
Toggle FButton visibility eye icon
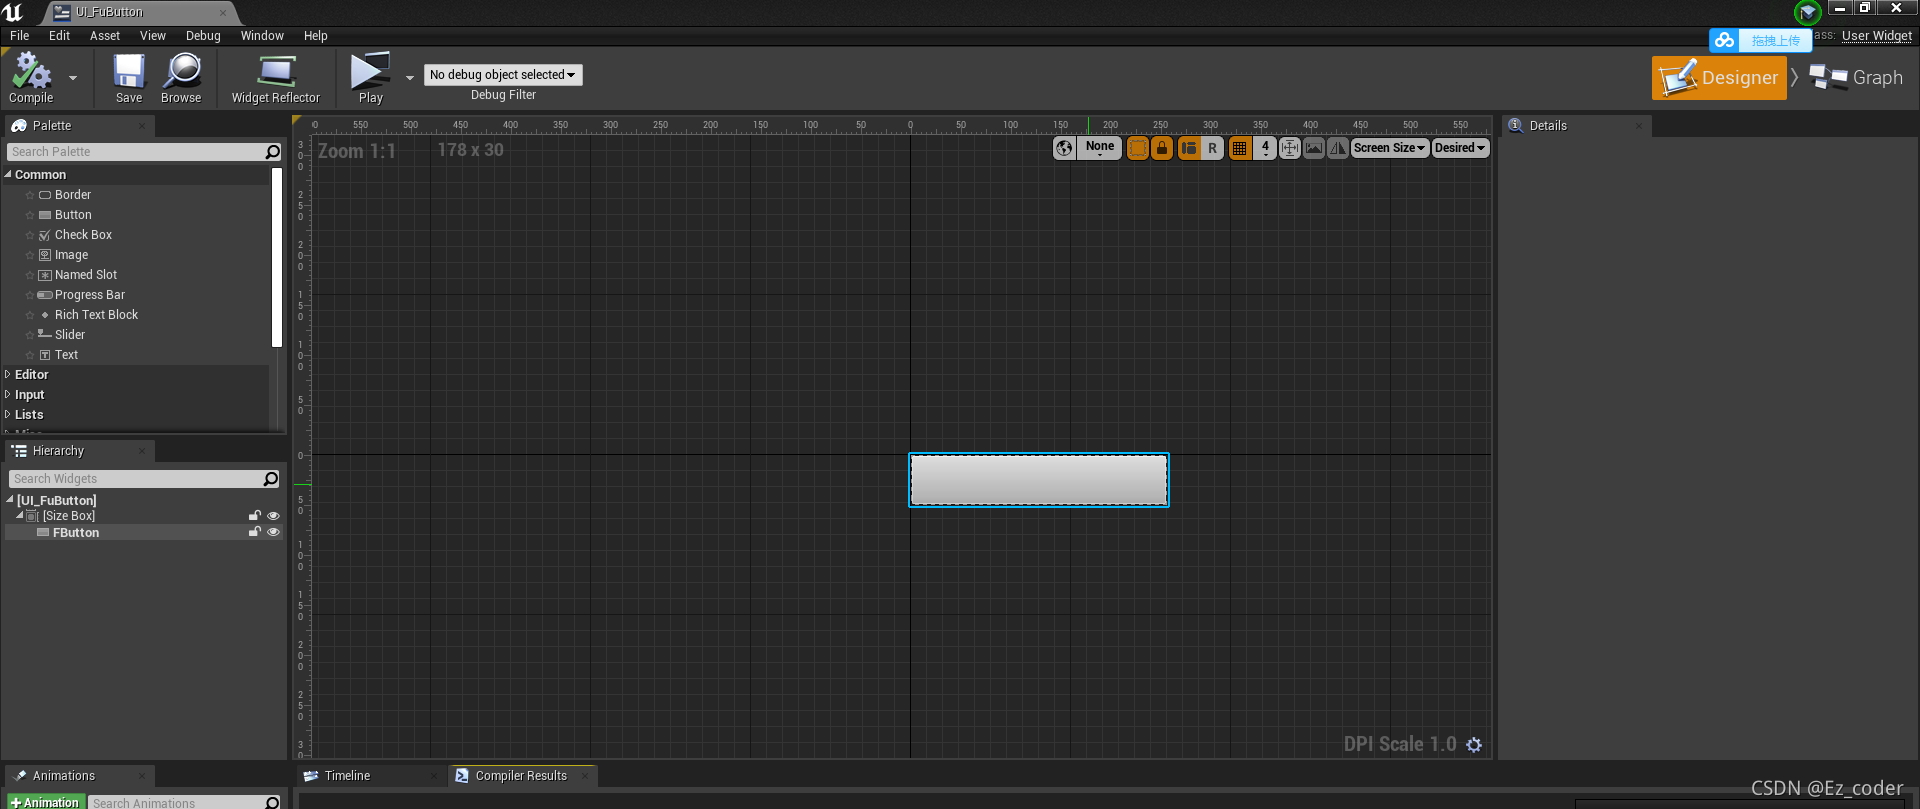273,532
